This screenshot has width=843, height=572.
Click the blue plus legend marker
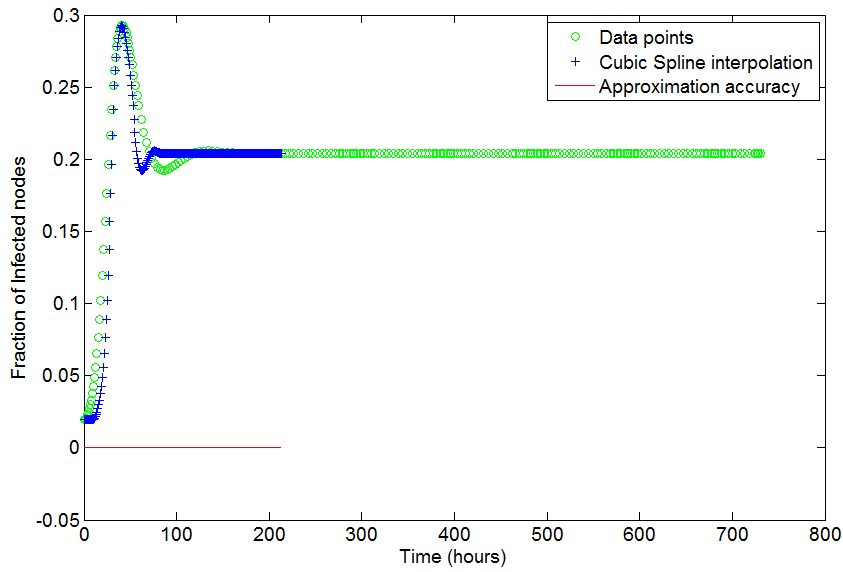point(575,62)
